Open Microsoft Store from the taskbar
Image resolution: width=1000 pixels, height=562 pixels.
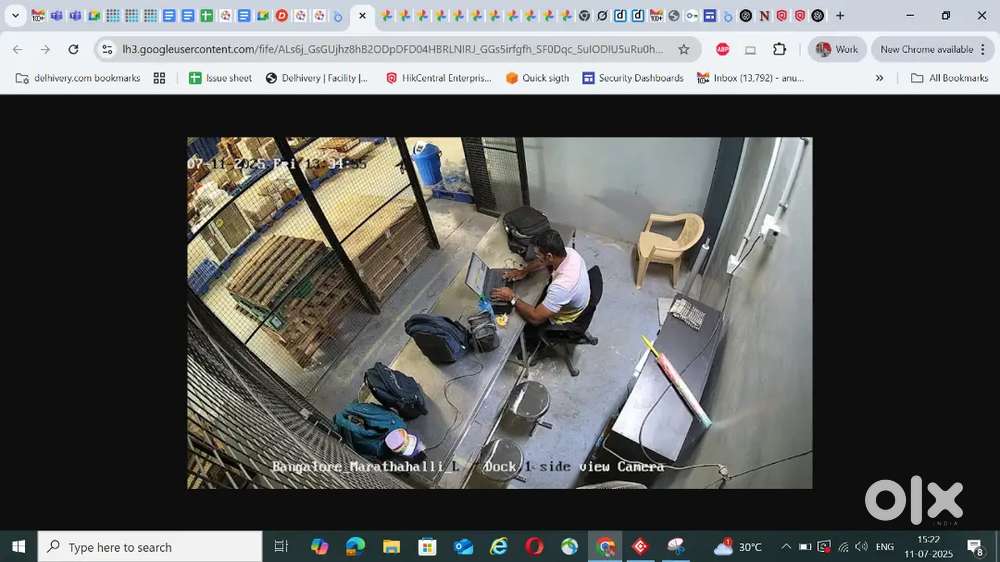pos(427,547)
